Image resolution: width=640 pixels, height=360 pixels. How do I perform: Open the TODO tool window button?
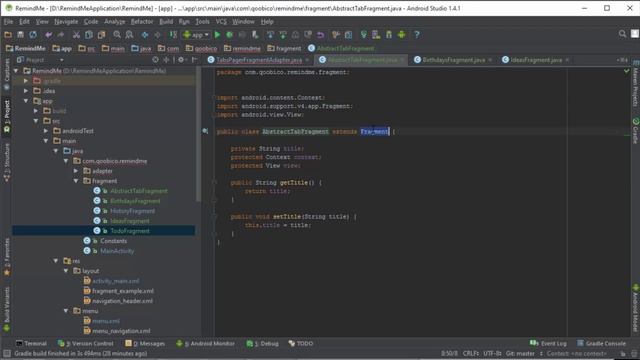[301, 343]
